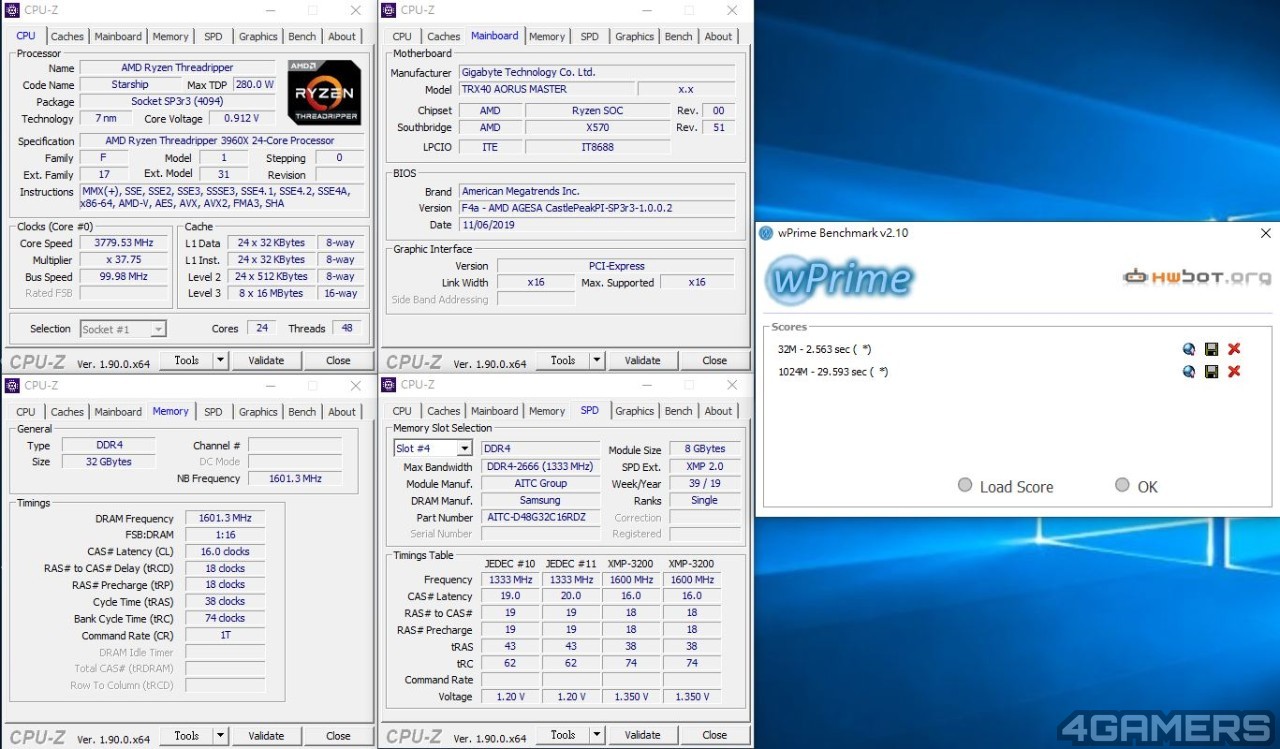Click the Command Rate value 1T

225,635
